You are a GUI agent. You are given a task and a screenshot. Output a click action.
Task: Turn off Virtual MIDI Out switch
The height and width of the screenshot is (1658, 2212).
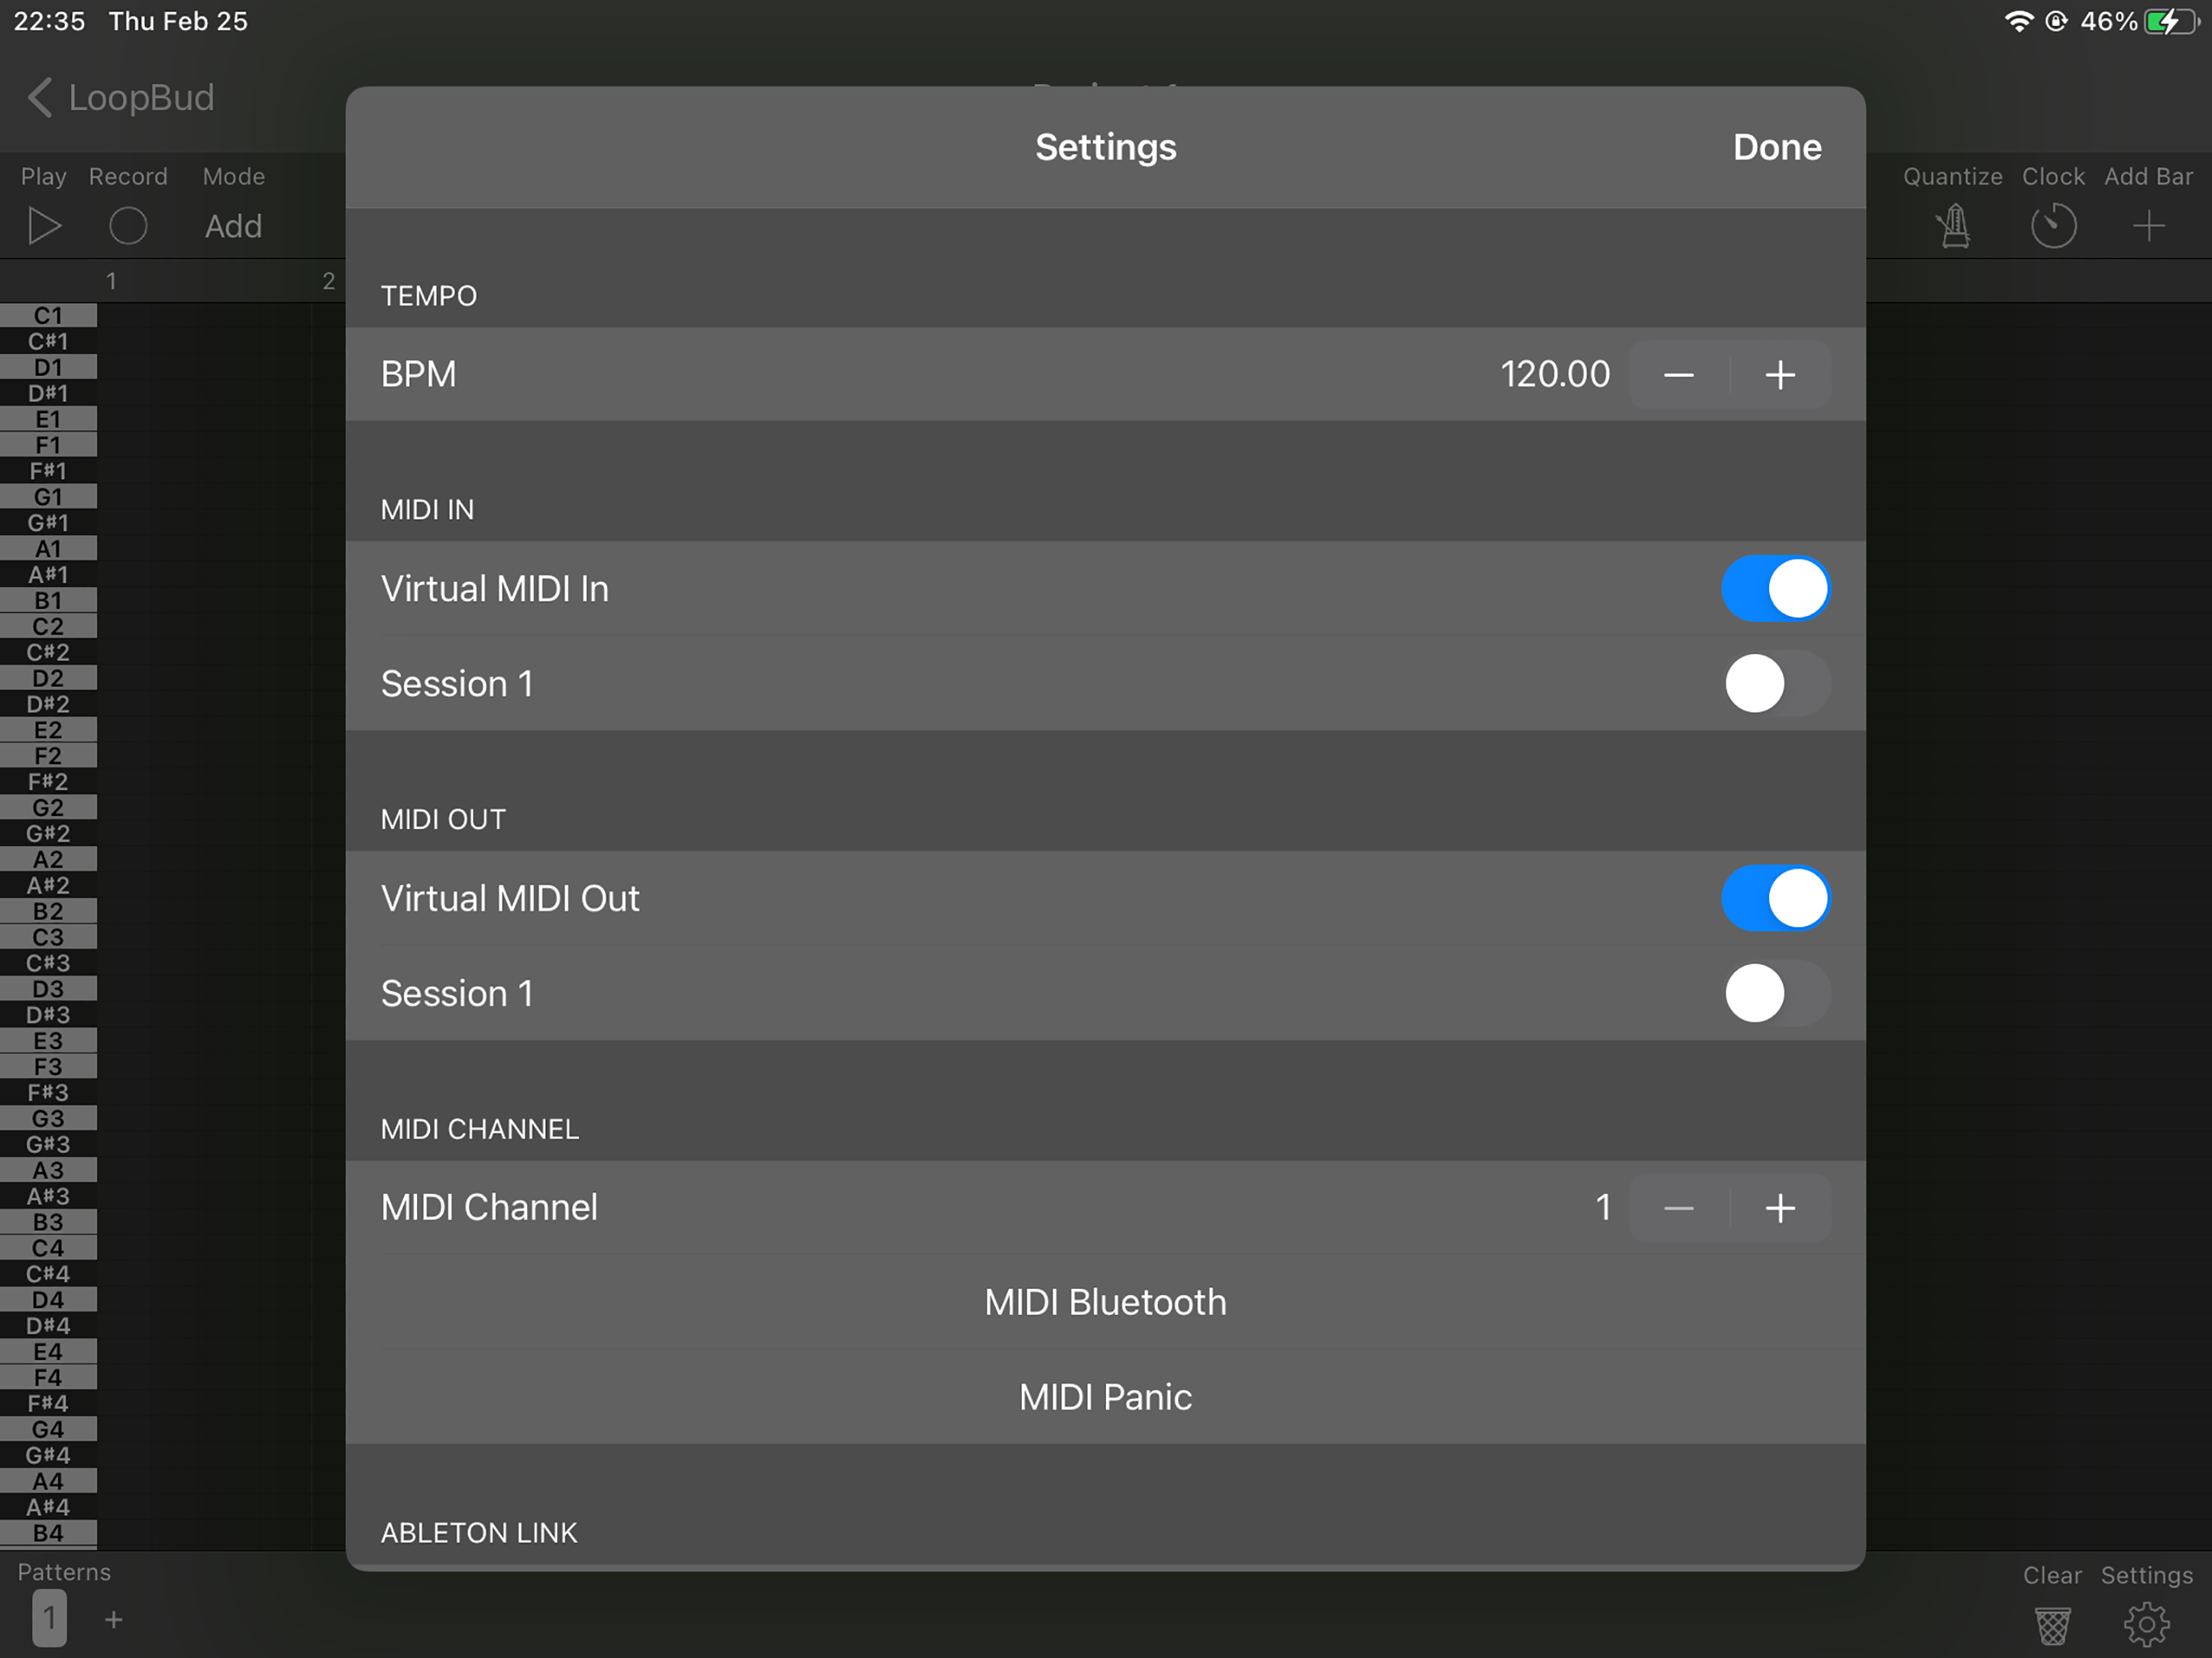coord(1775,898)
